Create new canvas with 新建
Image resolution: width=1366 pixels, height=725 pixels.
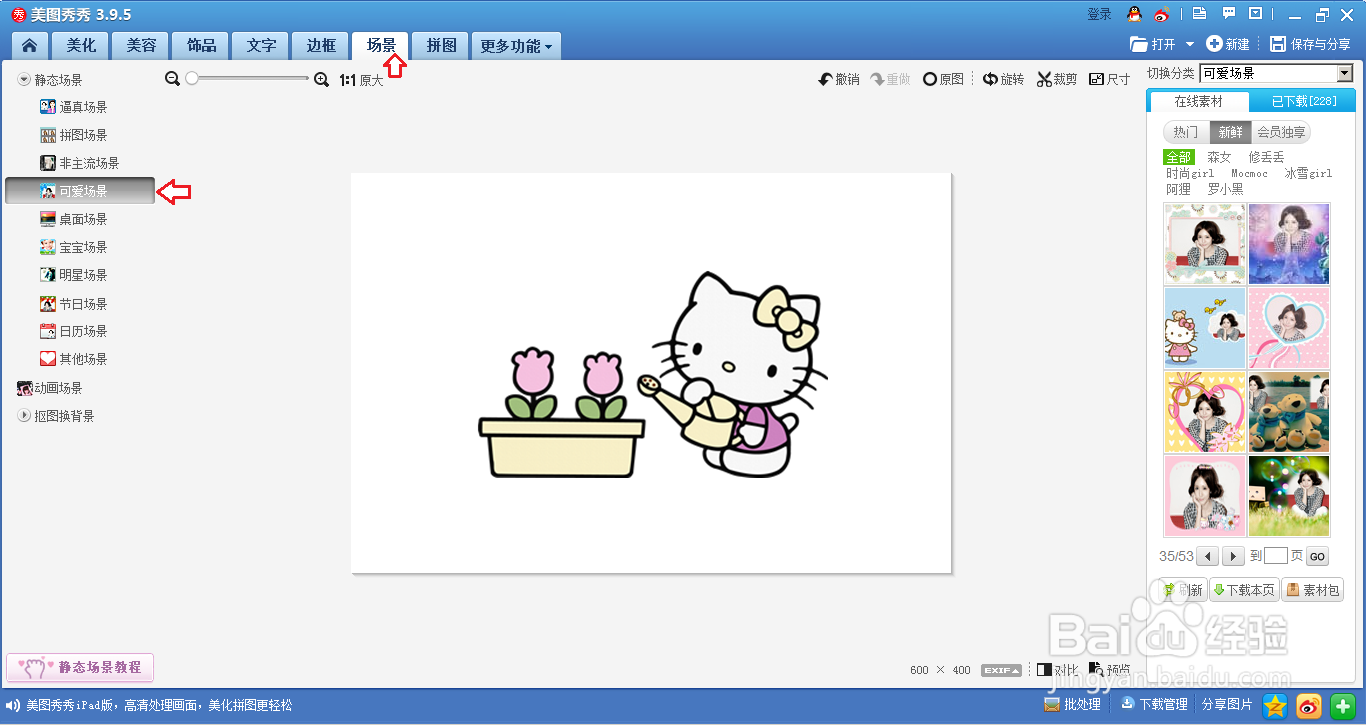tap(1228, 44)
